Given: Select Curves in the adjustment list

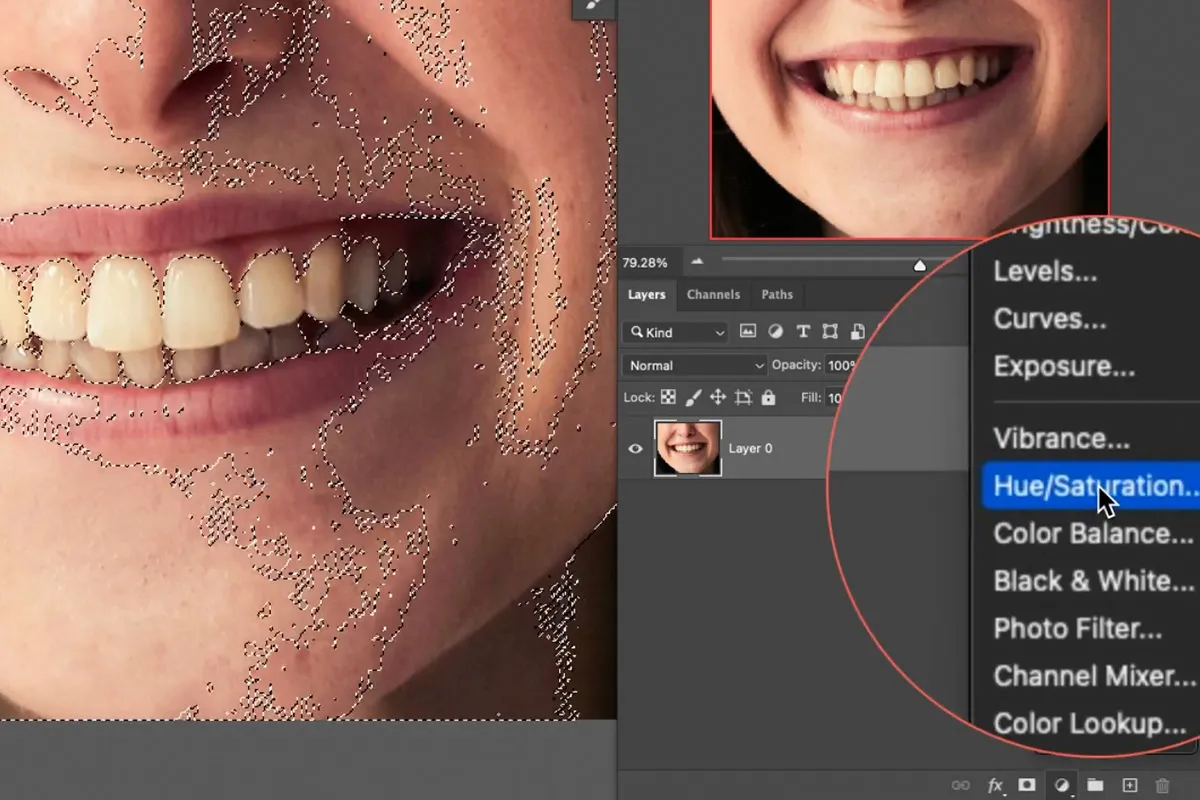Looking at the screenshot, I should coord(1049,319).
